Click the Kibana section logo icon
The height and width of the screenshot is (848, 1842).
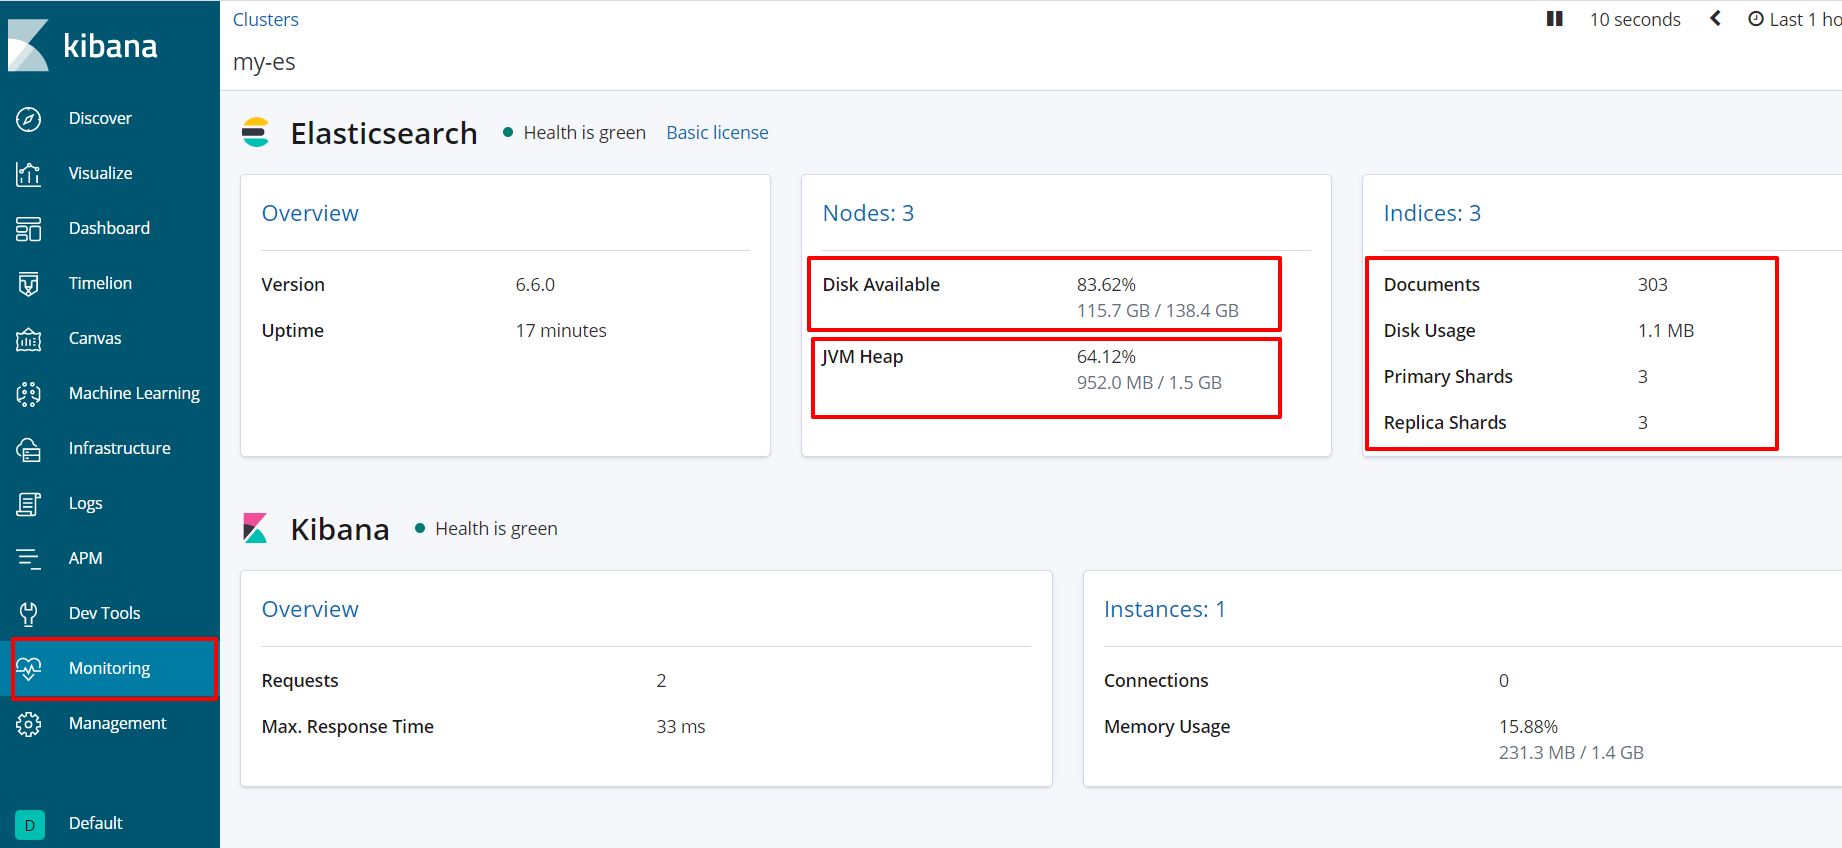[256, 528]
